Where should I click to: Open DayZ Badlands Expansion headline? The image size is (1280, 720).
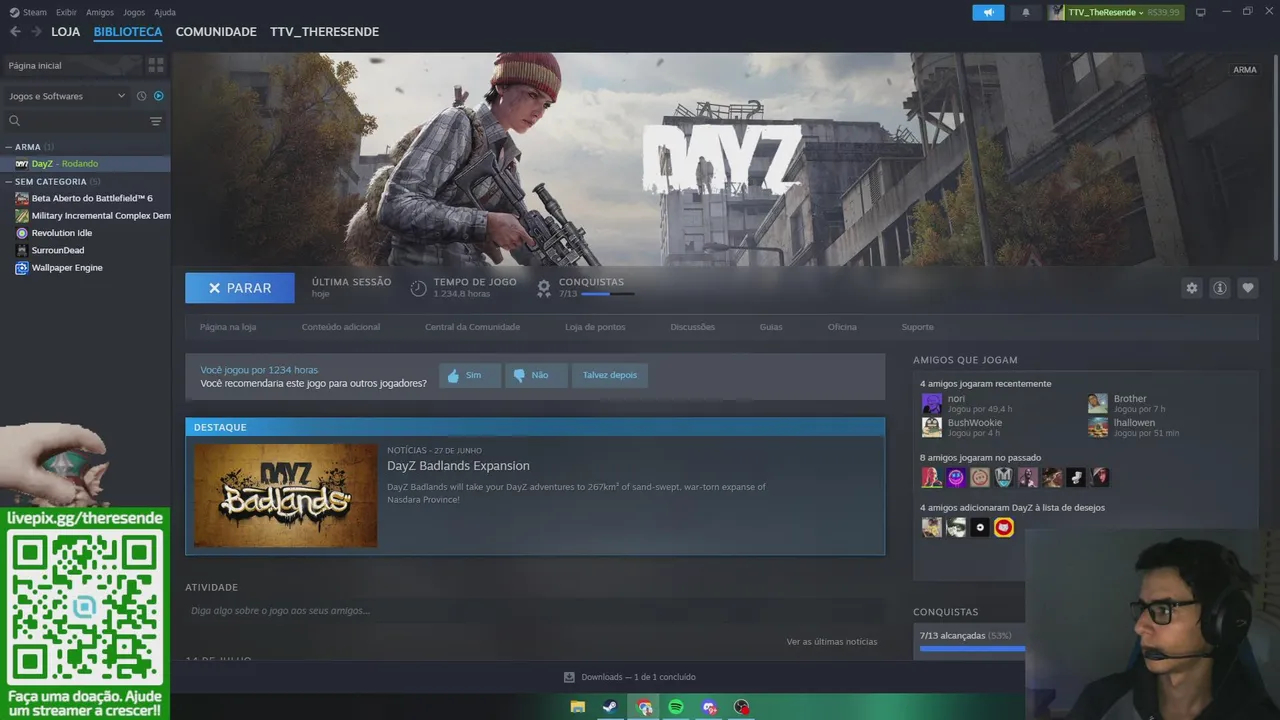(x=458, y=466)
